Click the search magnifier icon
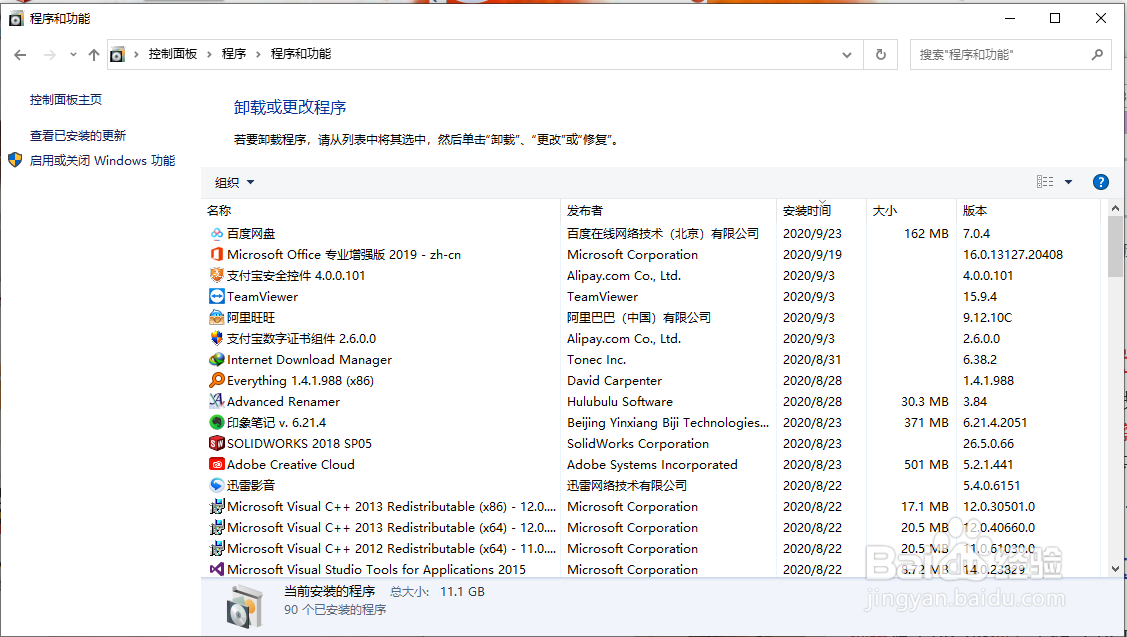This screenshot has width=1127, height=637. (1097, 55)
